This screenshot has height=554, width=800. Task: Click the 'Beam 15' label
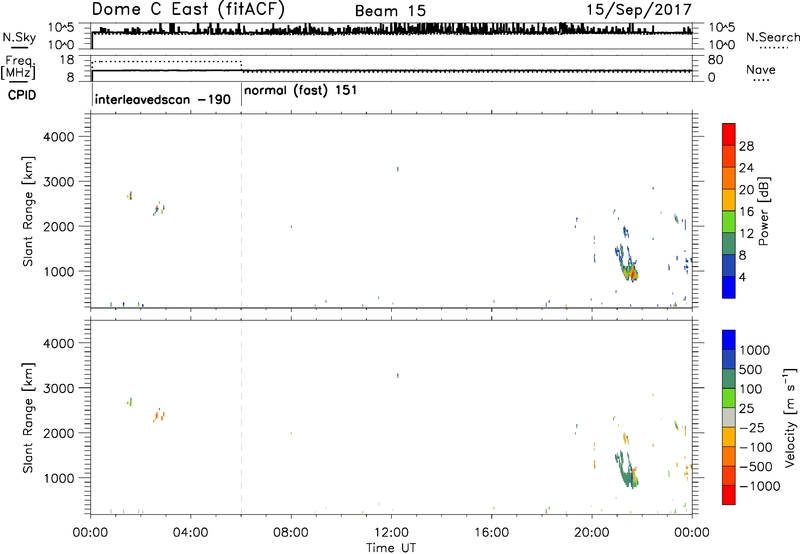pos(390,11)
